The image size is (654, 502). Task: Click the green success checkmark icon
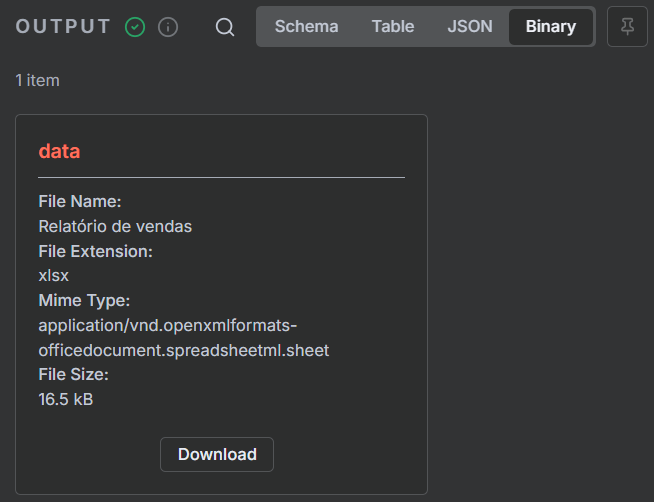pyautogui.click(x=135, y=27)
